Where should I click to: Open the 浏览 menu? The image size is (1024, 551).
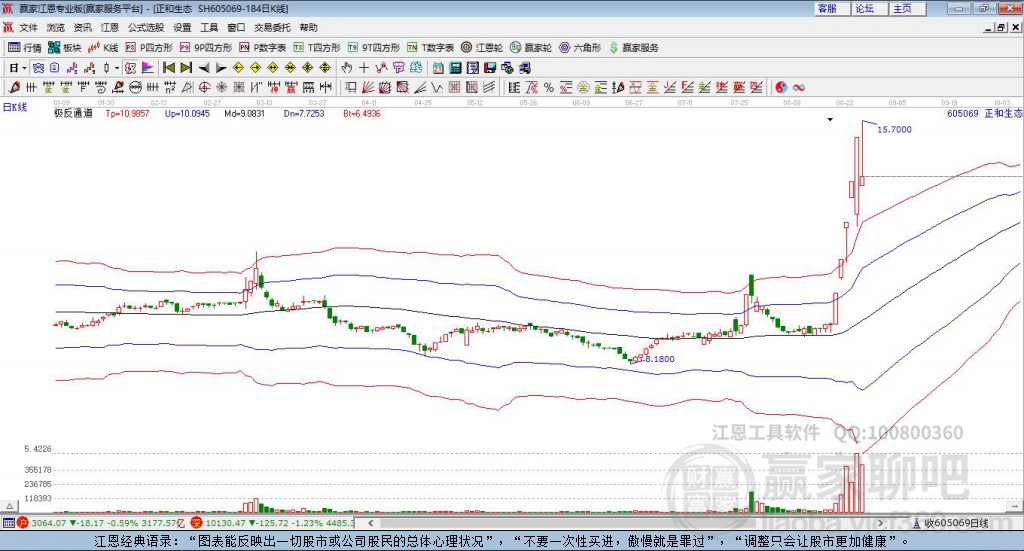pyautogui.click(x=56, y=27)
